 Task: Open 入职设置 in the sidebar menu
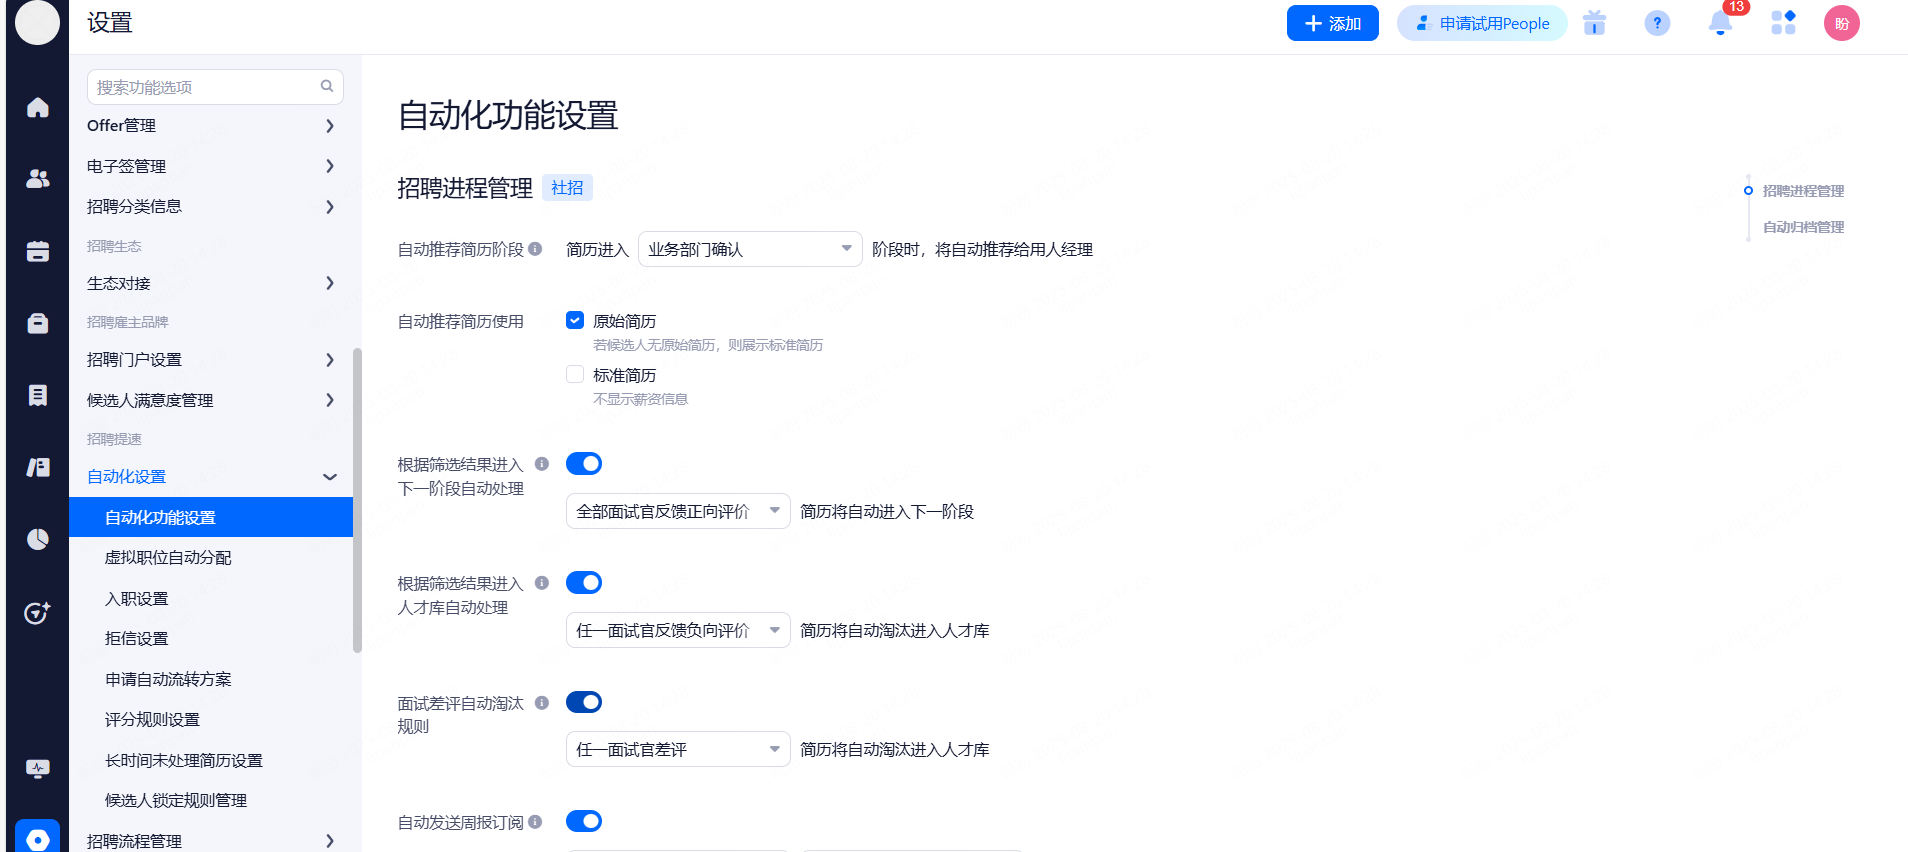pyautogui.click(x=137, y=599)
